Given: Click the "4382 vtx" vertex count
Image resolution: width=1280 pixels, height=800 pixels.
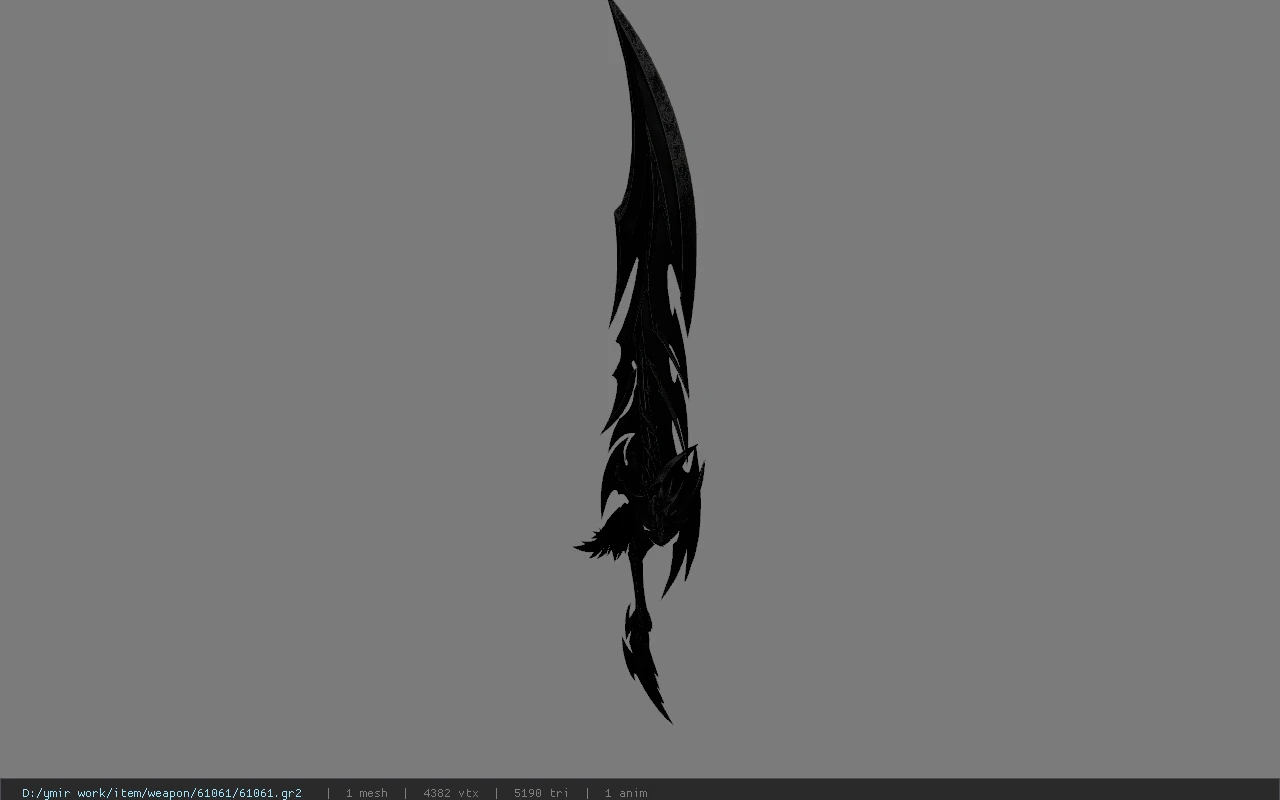Looking at the screenshot, I should tap(451, 793).
